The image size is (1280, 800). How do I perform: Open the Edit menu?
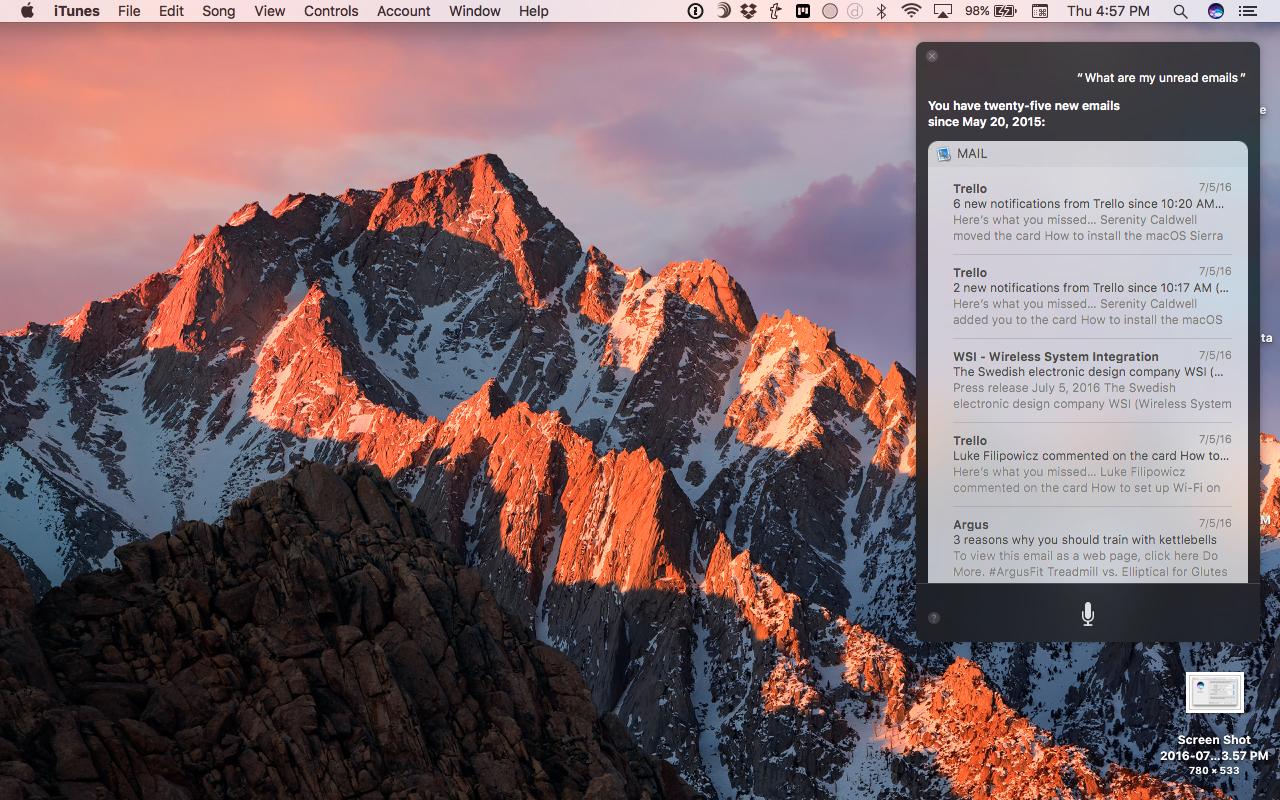coord(171,11)
